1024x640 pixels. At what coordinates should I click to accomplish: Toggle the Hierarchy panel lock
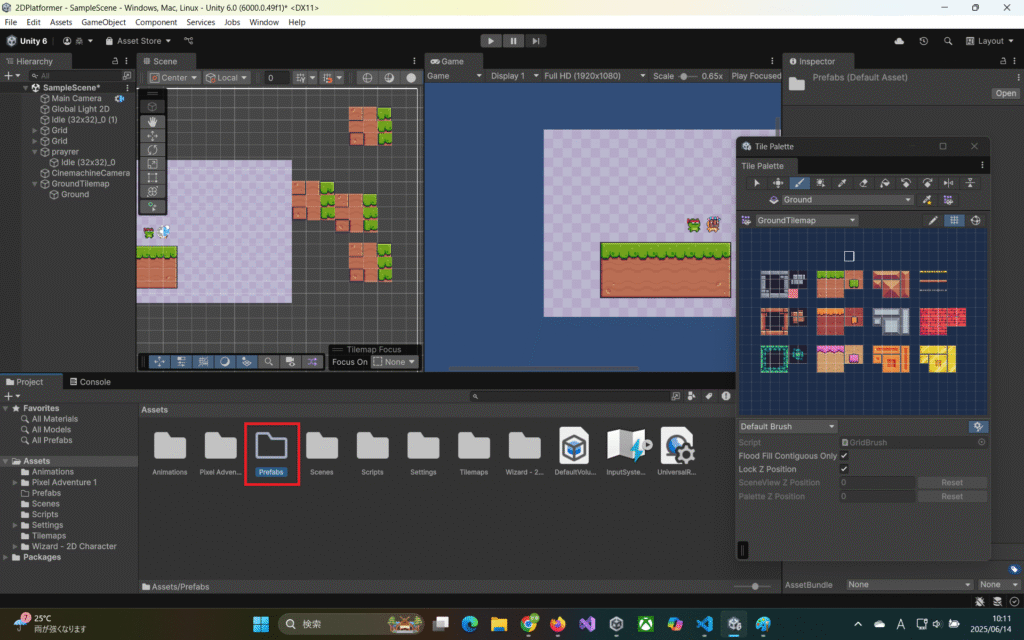coord(115,61)
